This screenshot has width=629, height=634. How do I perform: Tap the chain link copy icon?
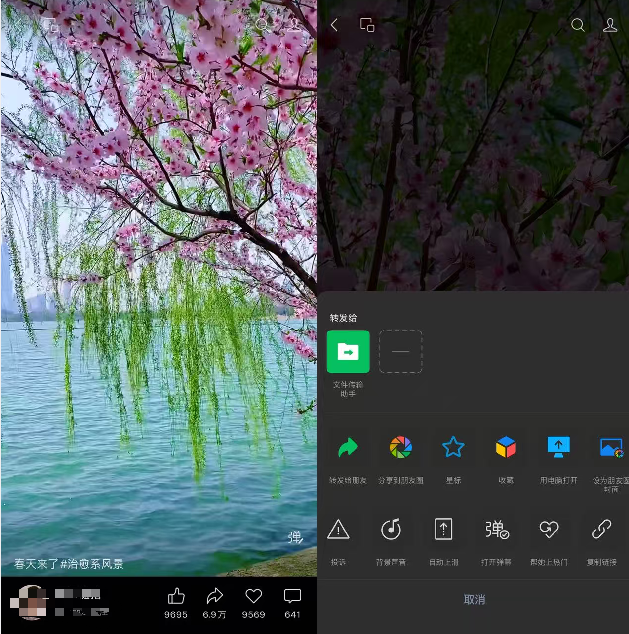click(x=602, y=530)
